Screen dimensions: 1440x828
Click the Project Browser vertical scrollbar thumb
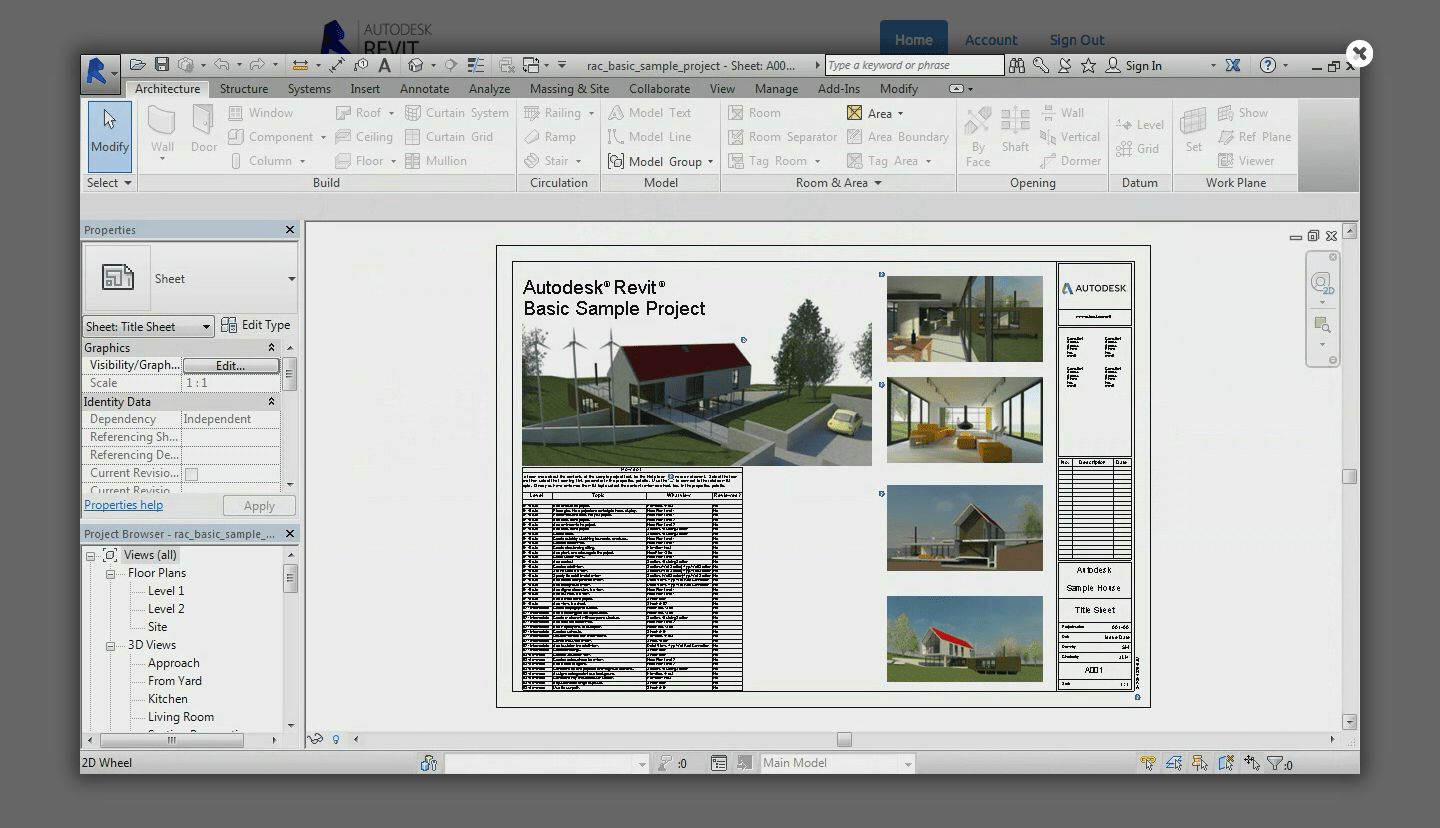point(290,579)
